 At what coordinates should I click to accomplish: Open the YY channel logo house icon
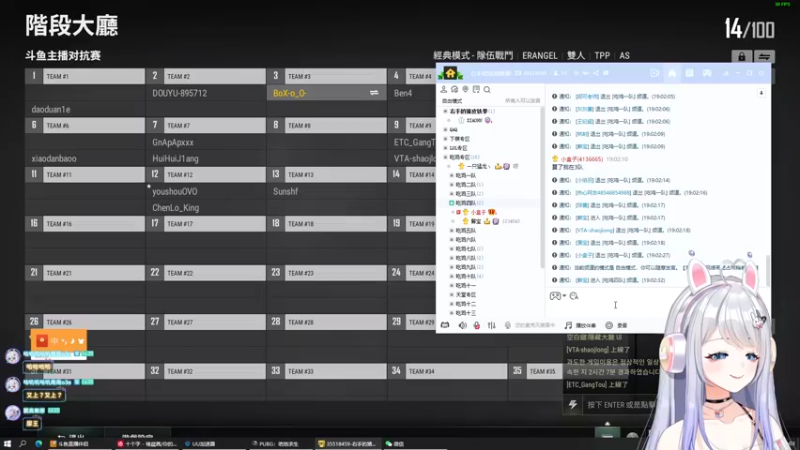(450, 73)
